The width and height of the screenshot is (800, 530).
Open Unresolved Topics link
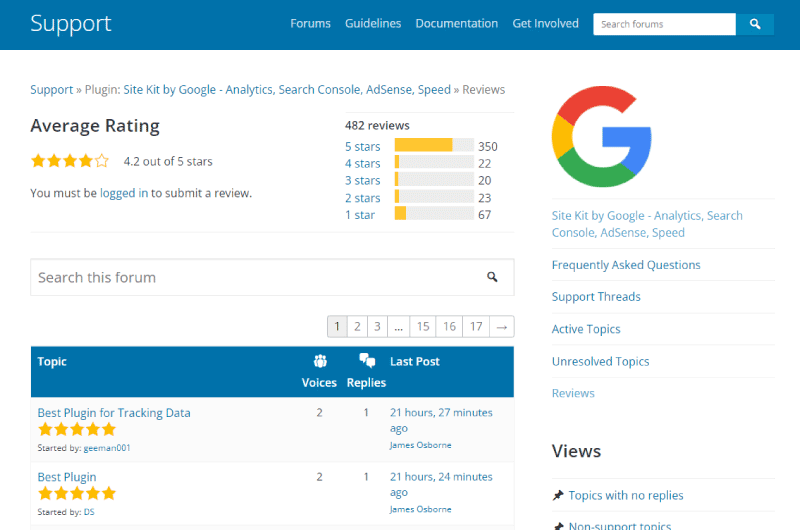(601, 362)
